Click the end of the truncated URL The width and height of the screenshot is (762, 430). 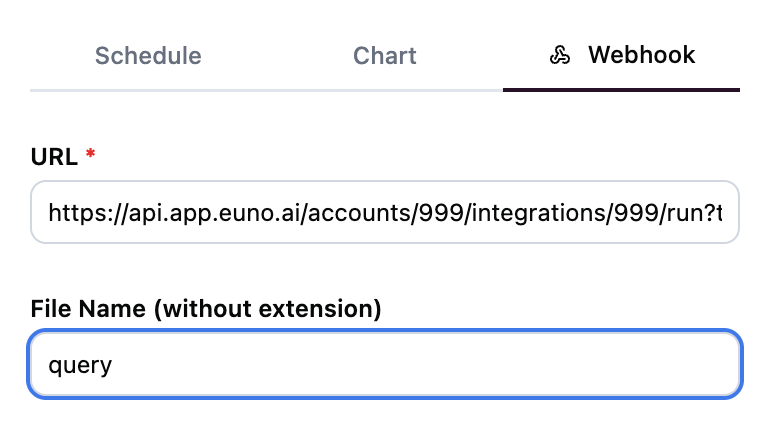(716, 212)
